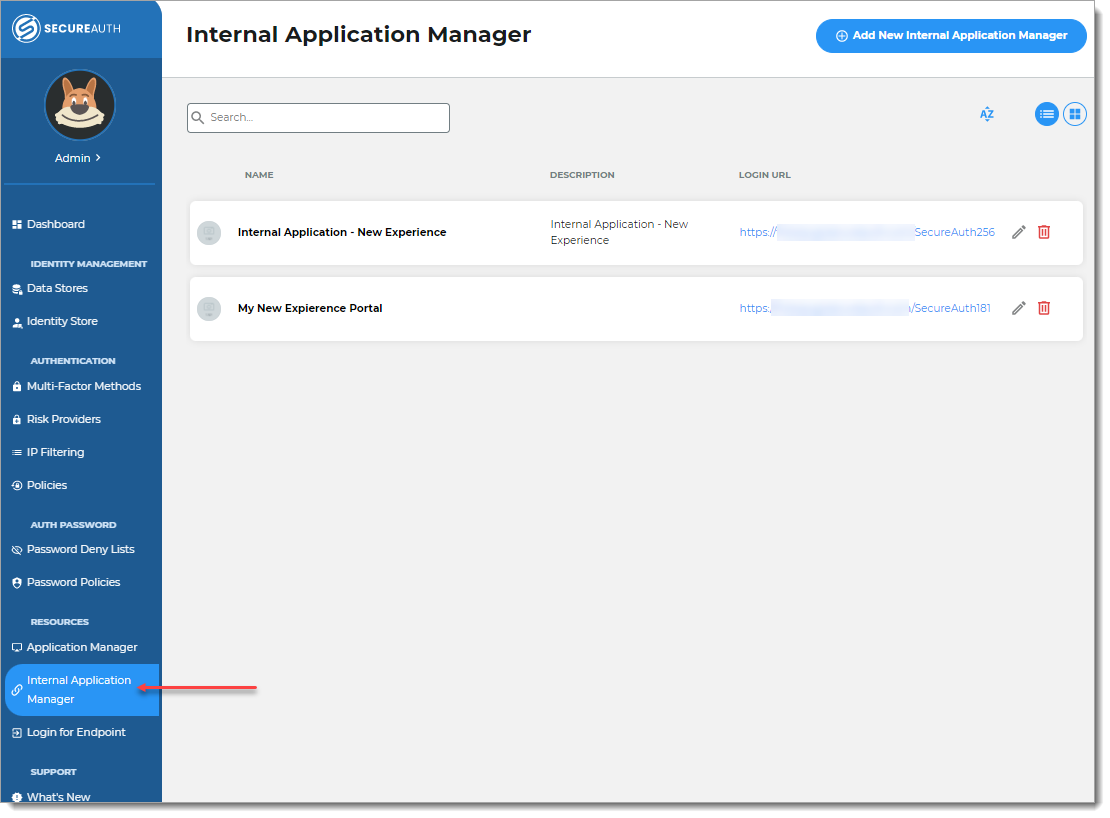Select Data Stores in Identity Management
Viewport: 1110px width, 818px height.
pos(55,288)
